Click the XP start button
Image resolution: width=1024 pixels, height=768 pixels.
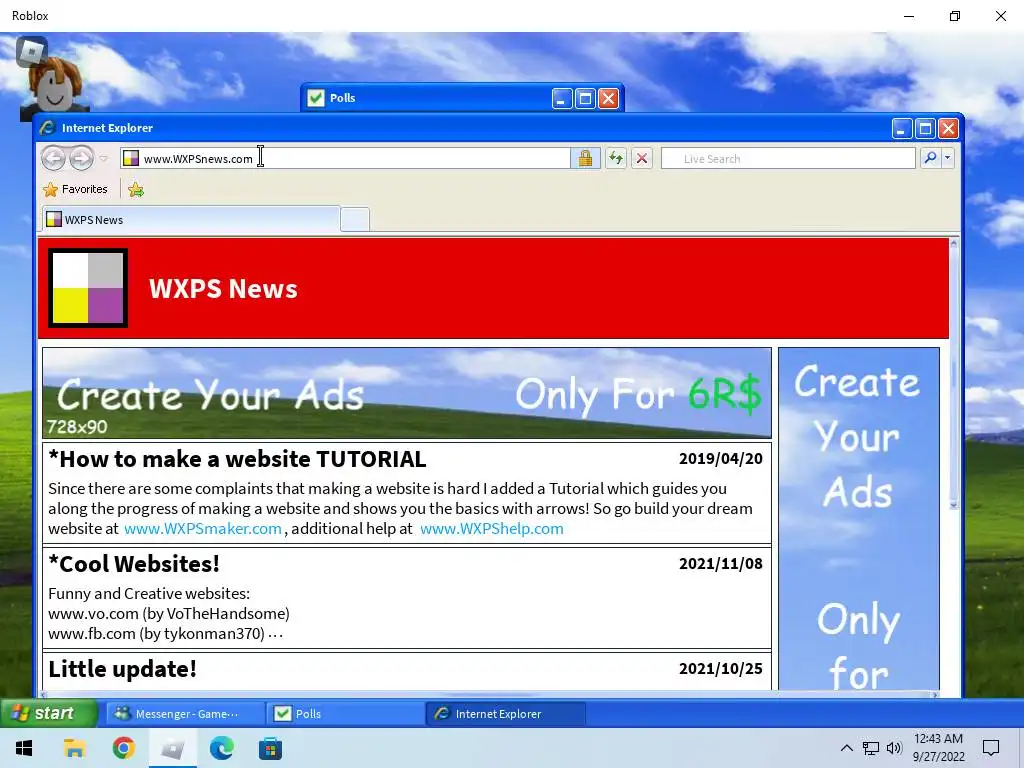48,713
